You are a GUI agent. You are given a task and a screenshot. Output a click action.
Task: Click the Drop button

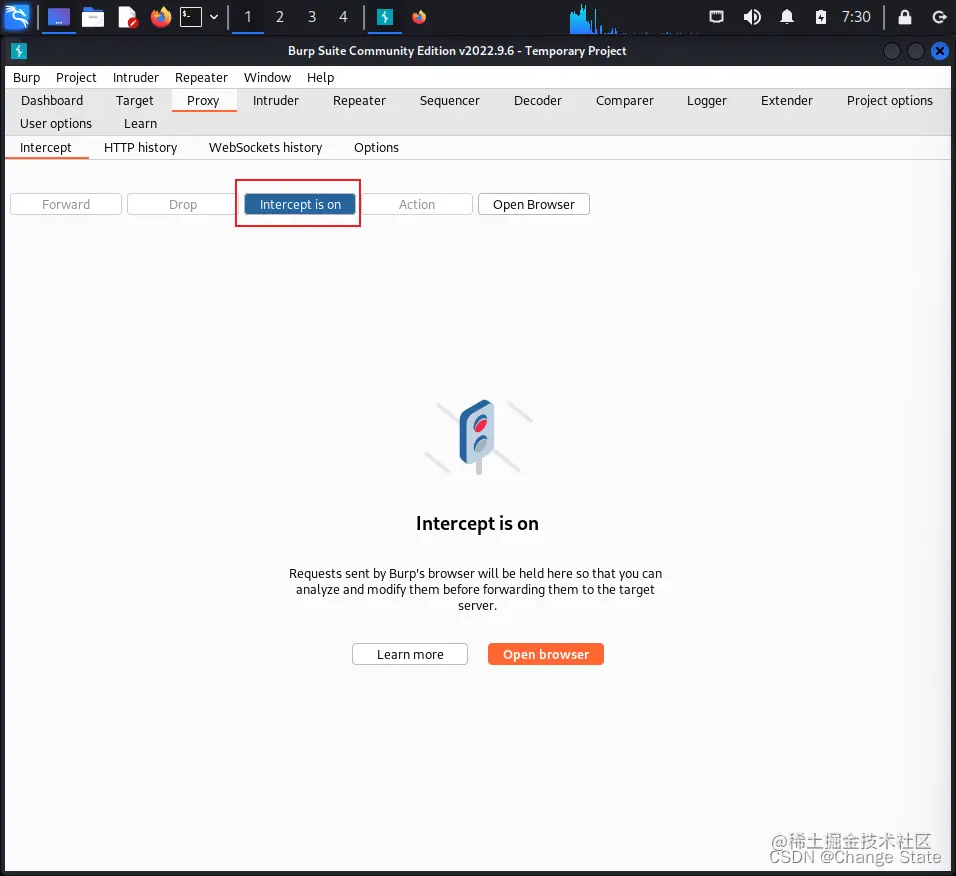click(x=183, y=204)
